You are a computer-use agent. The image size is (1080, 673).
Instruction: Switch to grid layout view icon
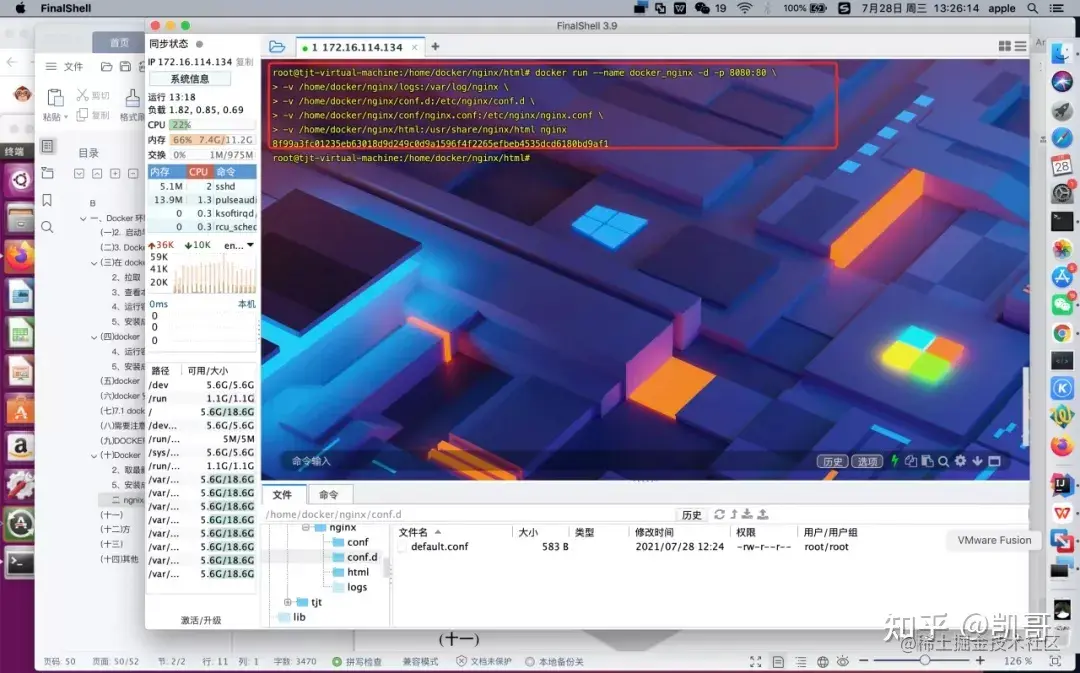pyautogui.click(x=1004, y=46)
